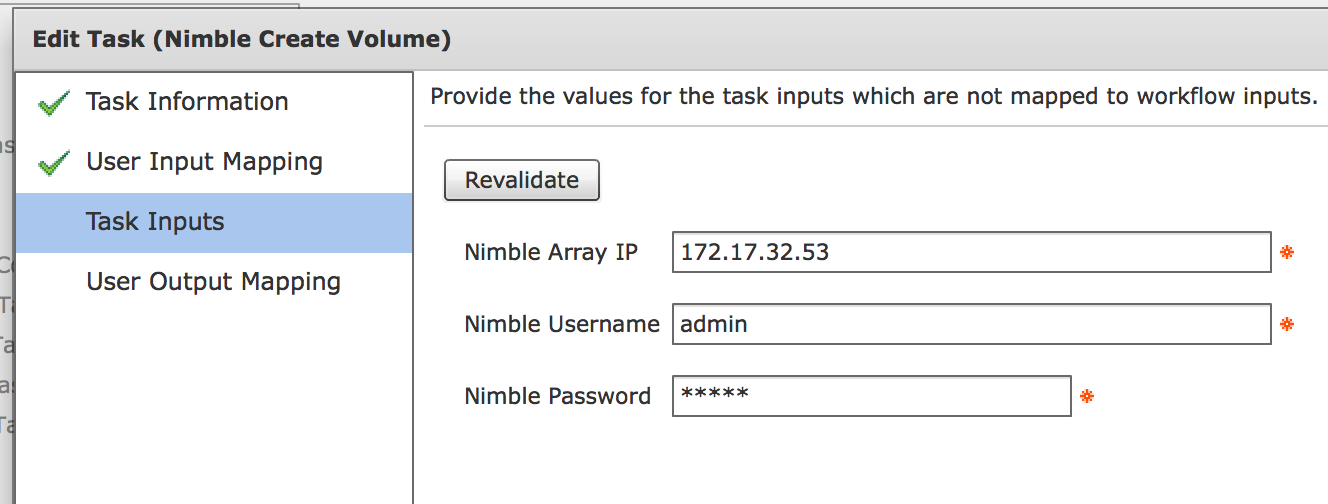Open the Task Information step
This screenshot has width=1328, height=504.
(187, 102)
